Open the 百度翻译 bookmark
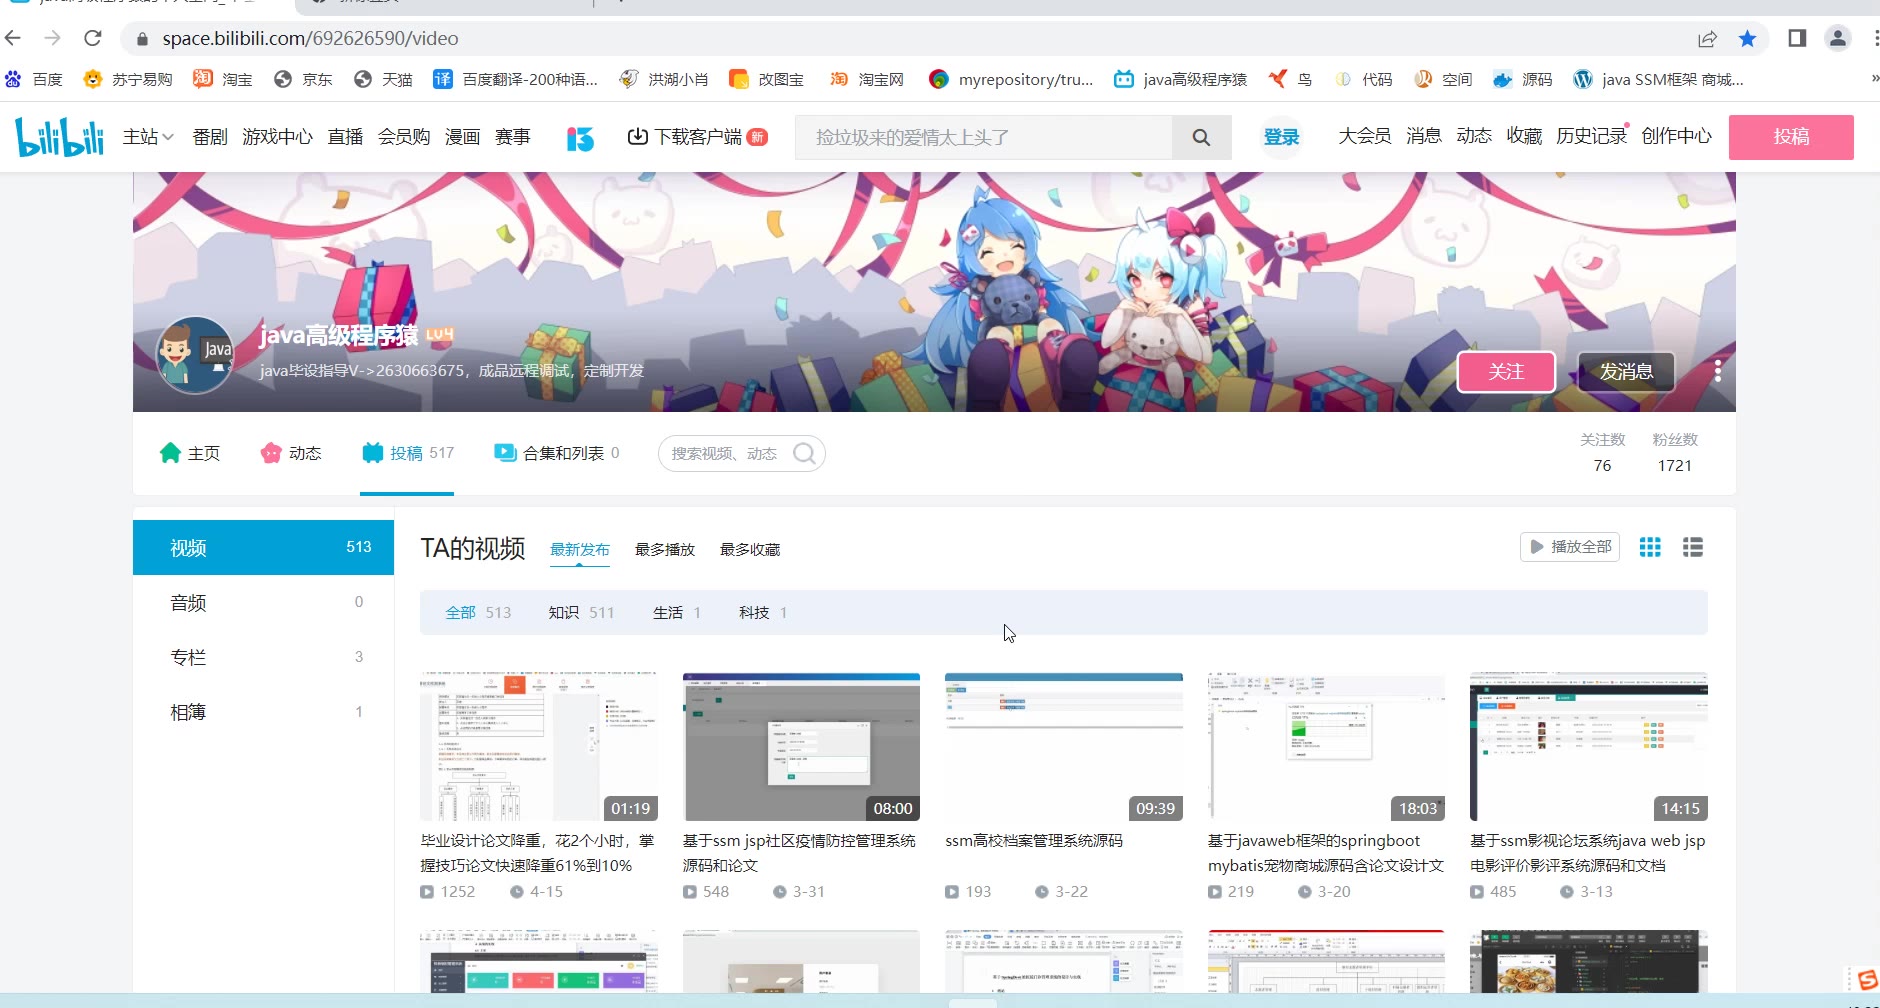 pos(515,79)
